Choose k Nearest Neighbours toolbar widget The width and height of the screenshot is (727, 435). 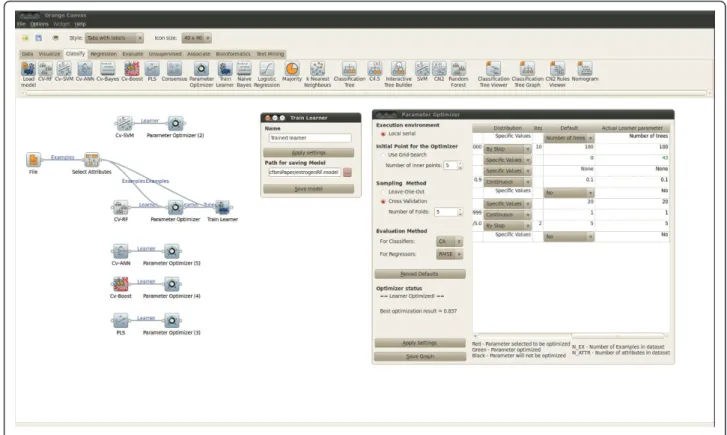click(318, 69)
